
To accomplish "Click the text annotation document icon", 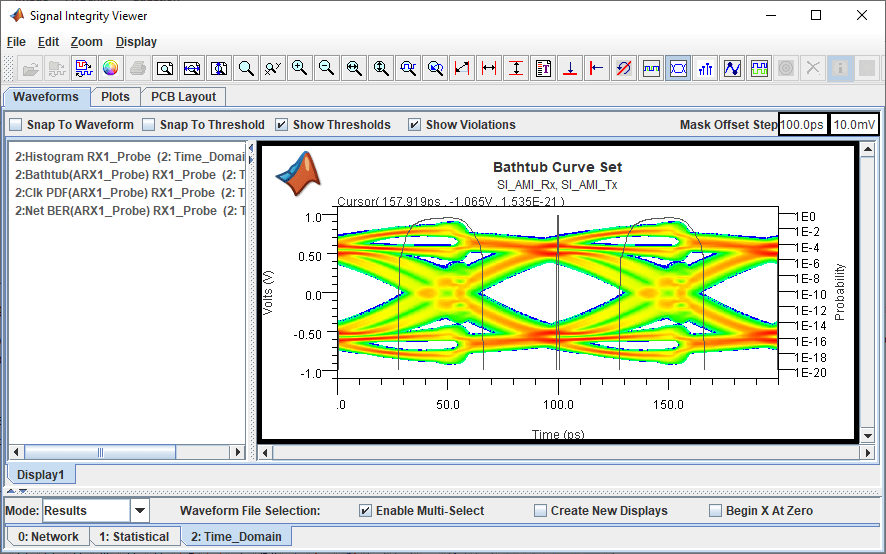I will point(543,69).
